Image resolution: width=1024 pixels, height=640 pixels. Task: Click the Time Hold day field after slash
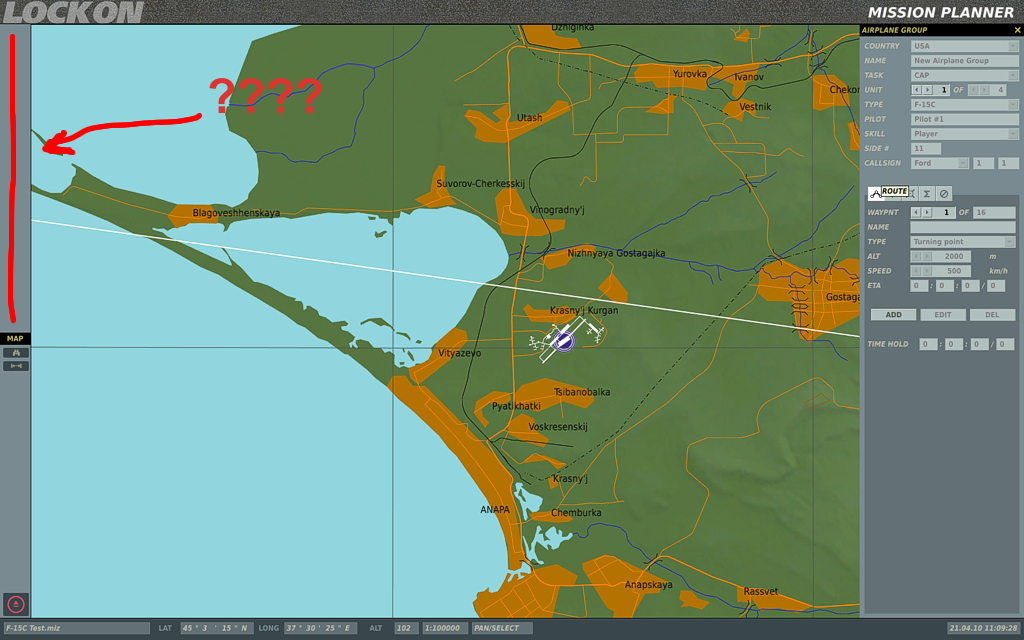(1005, 344)
